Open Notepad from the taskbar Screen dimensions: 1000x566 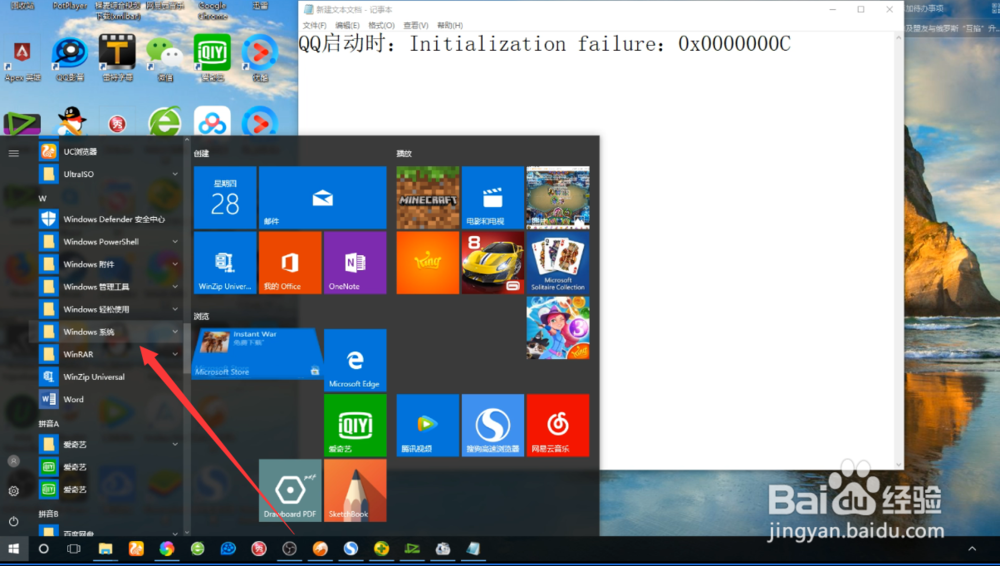coord(473,549)
